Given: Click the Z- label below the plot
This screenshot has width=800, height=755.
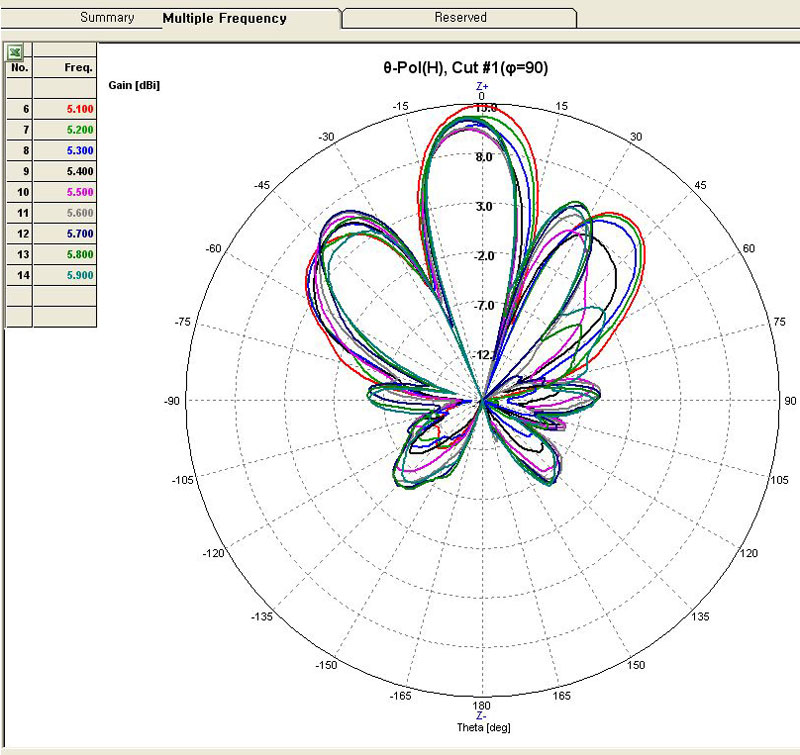Looking at the screenshot, I should point(482,716).
